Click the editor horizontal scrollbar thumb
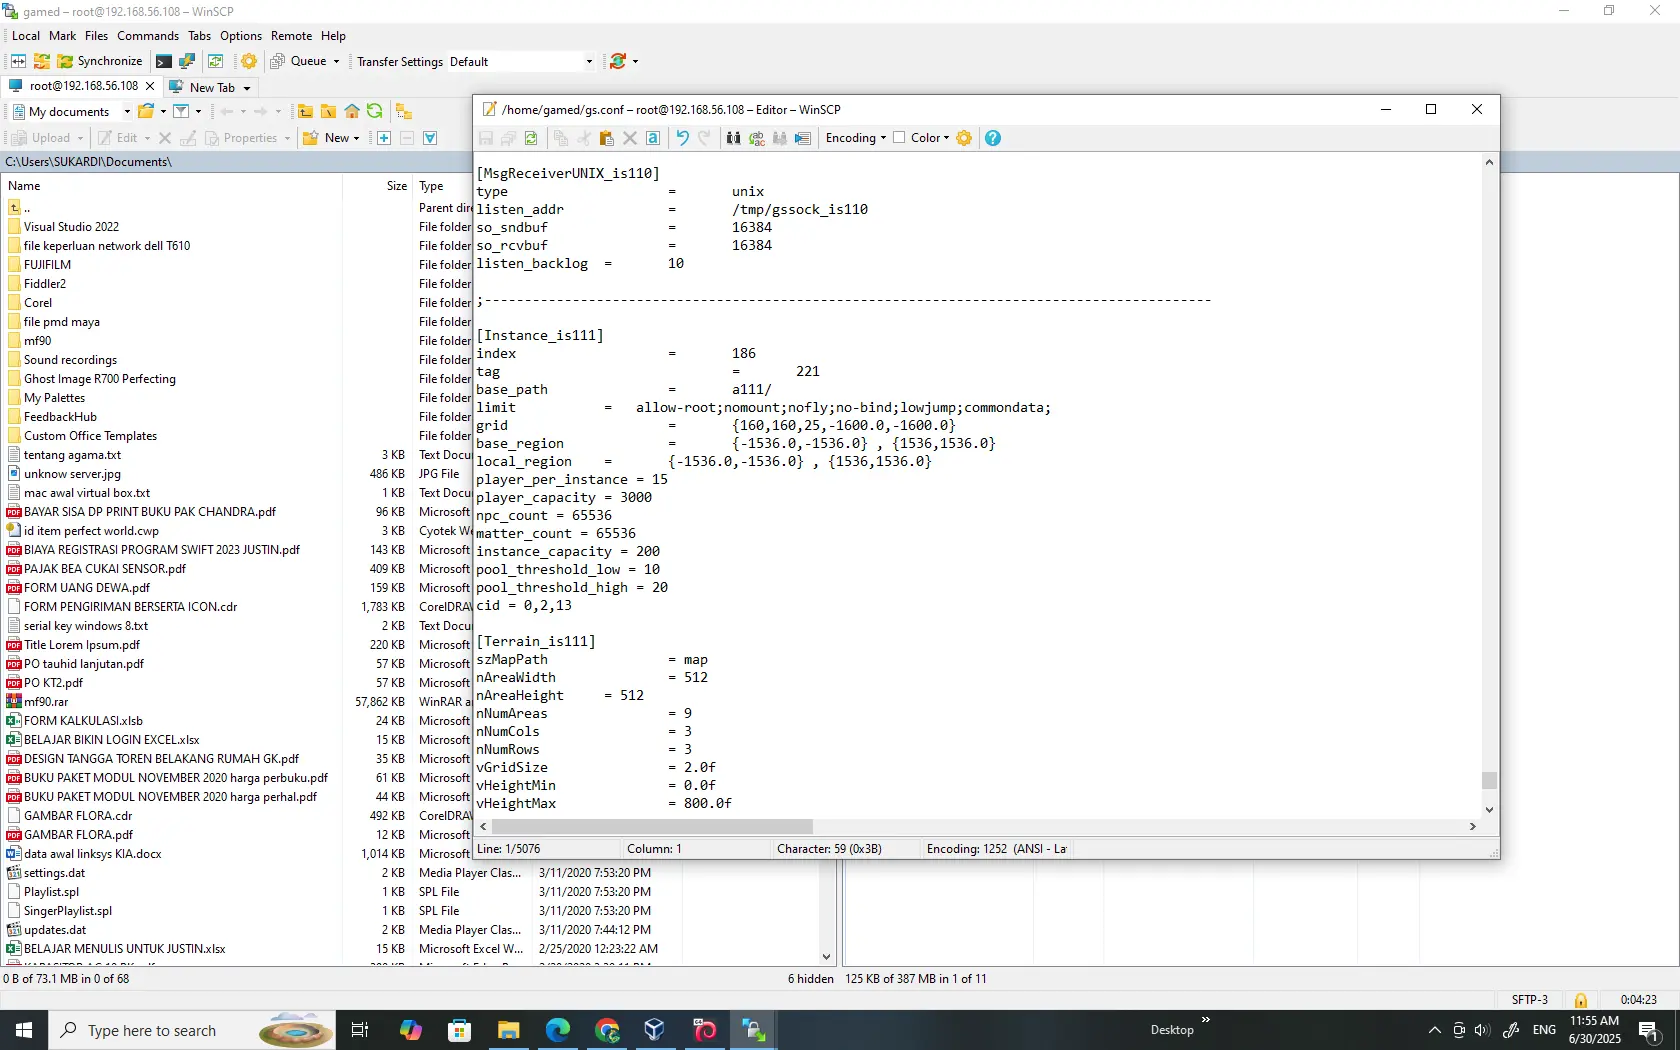The height and width of the screenshot is (1050, 1680). coord(651,827)
